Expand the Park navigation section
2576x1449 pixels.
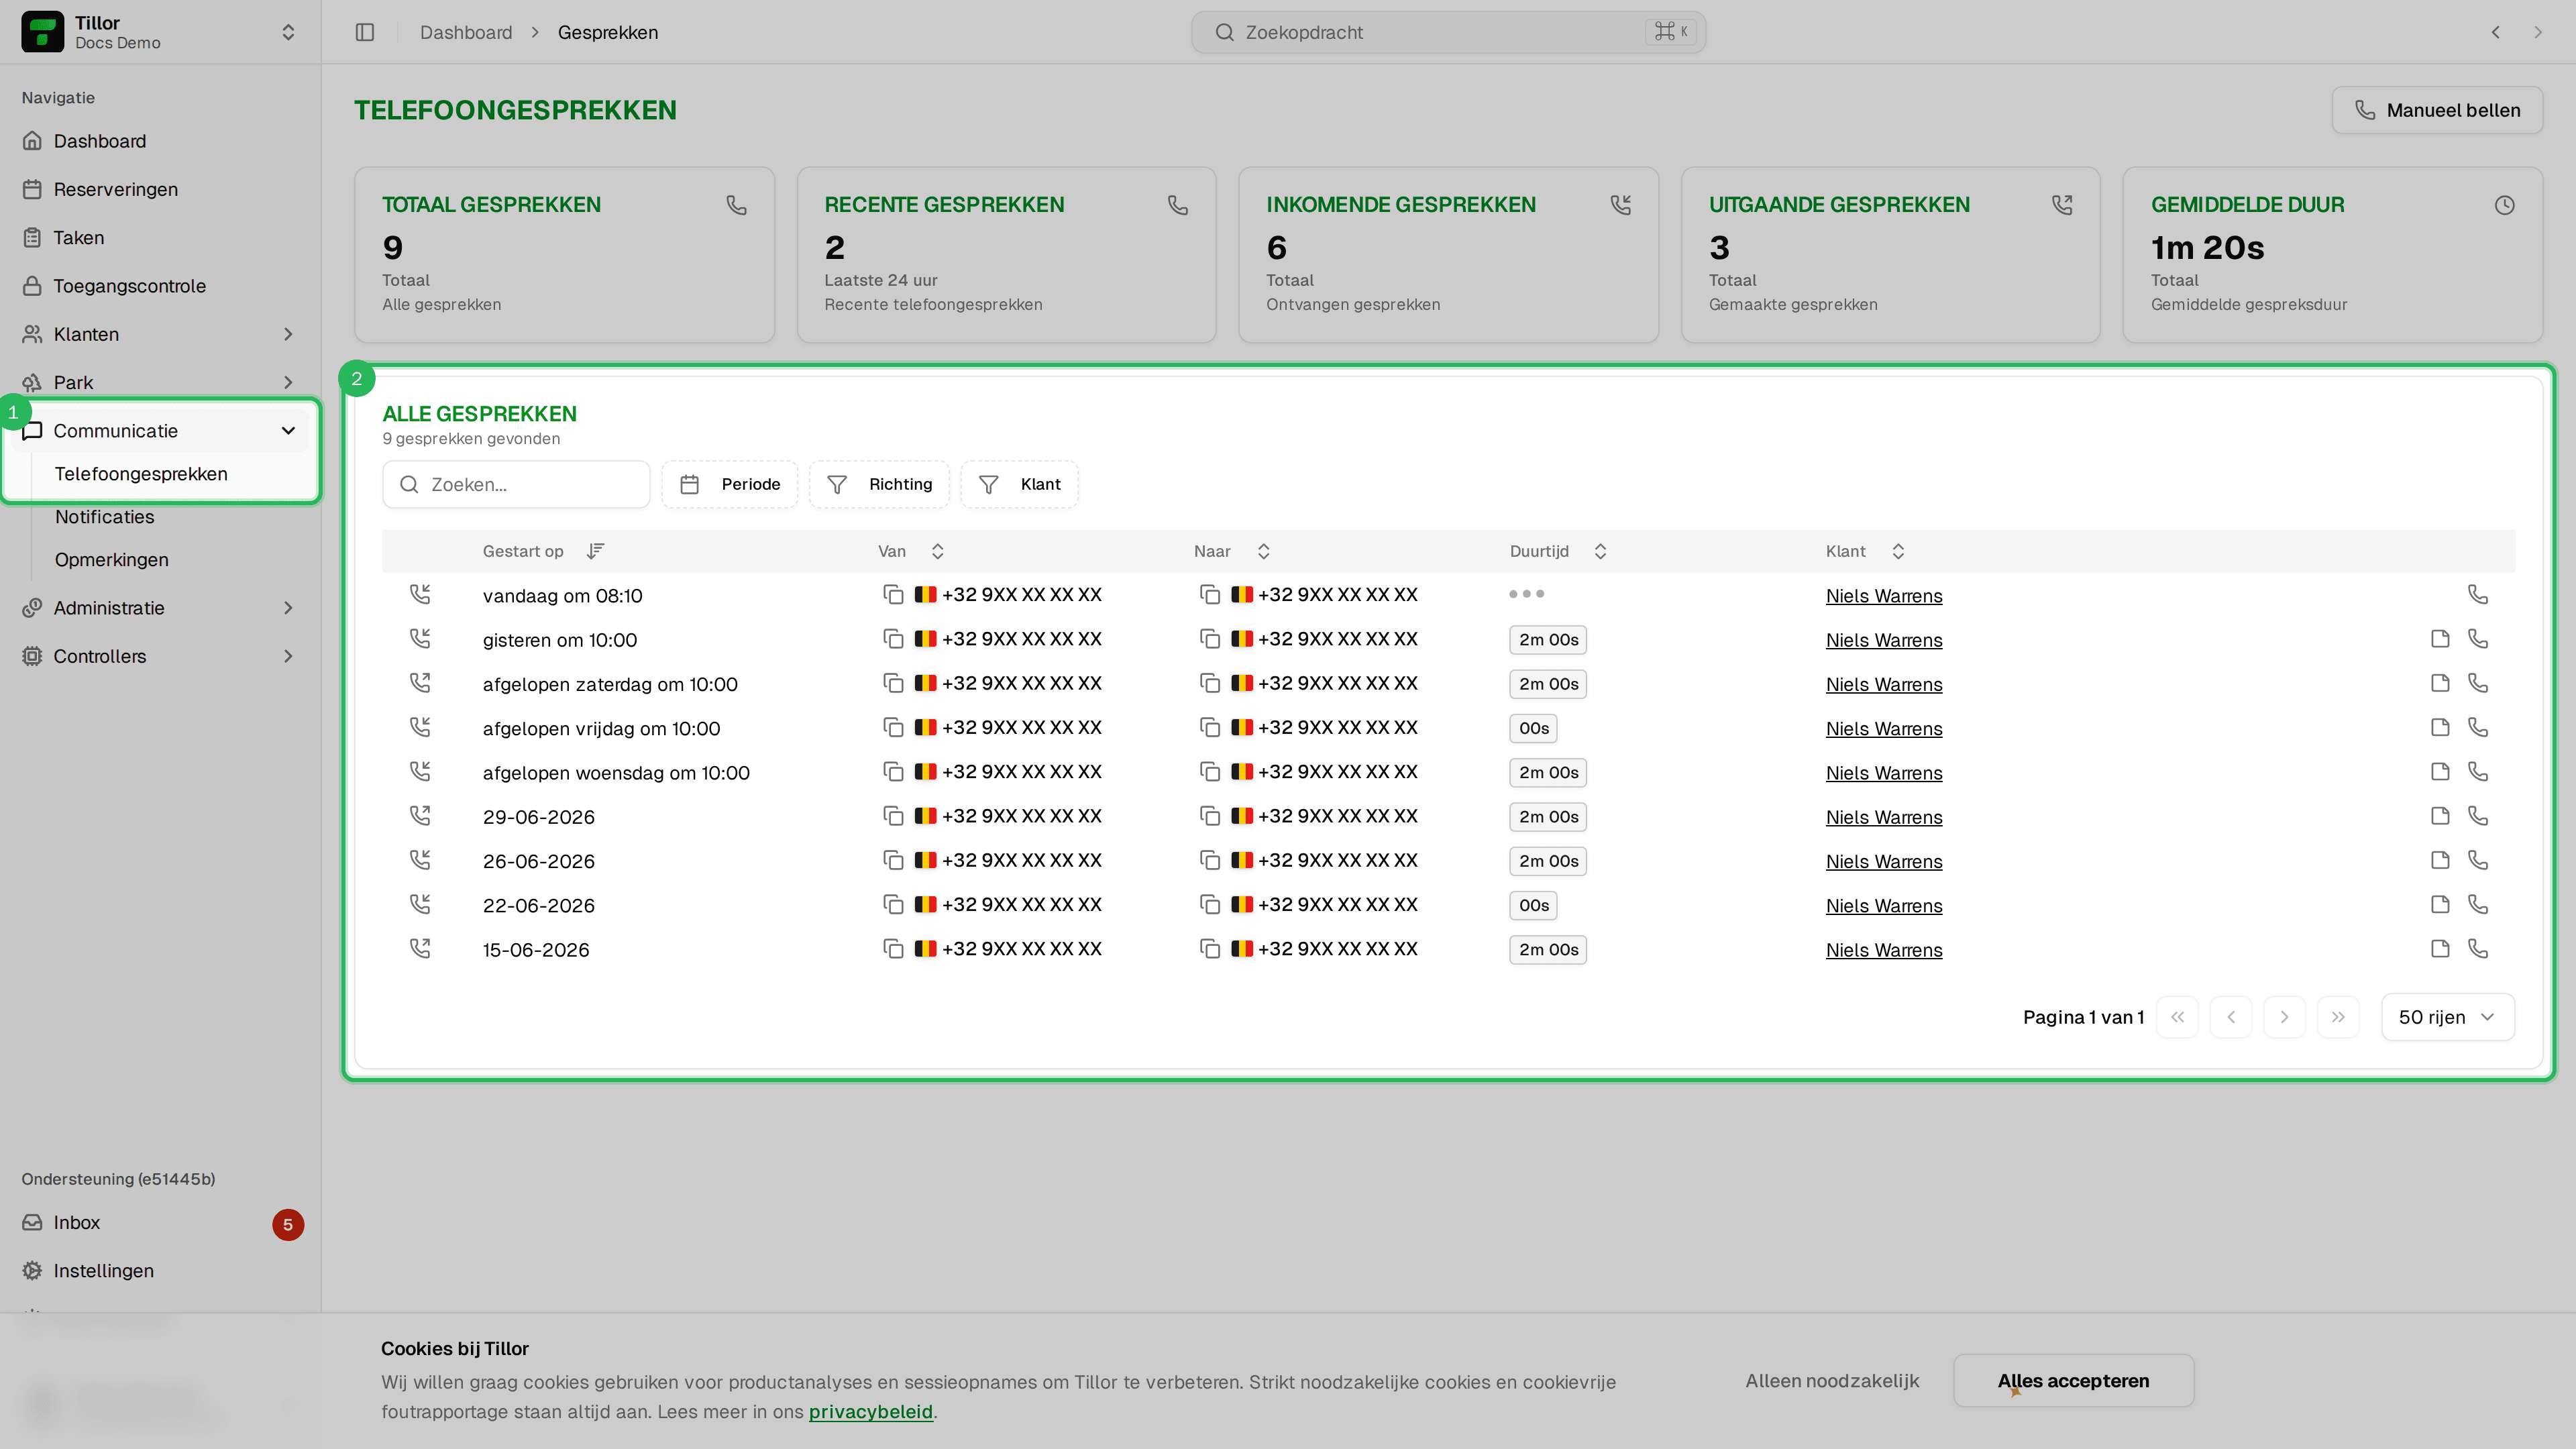pyautogui.click(x=160, y=382)
